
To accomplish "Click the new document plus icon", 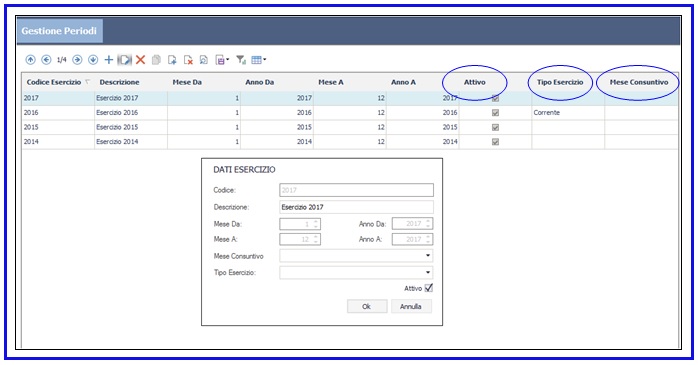I will click(172, 60).
